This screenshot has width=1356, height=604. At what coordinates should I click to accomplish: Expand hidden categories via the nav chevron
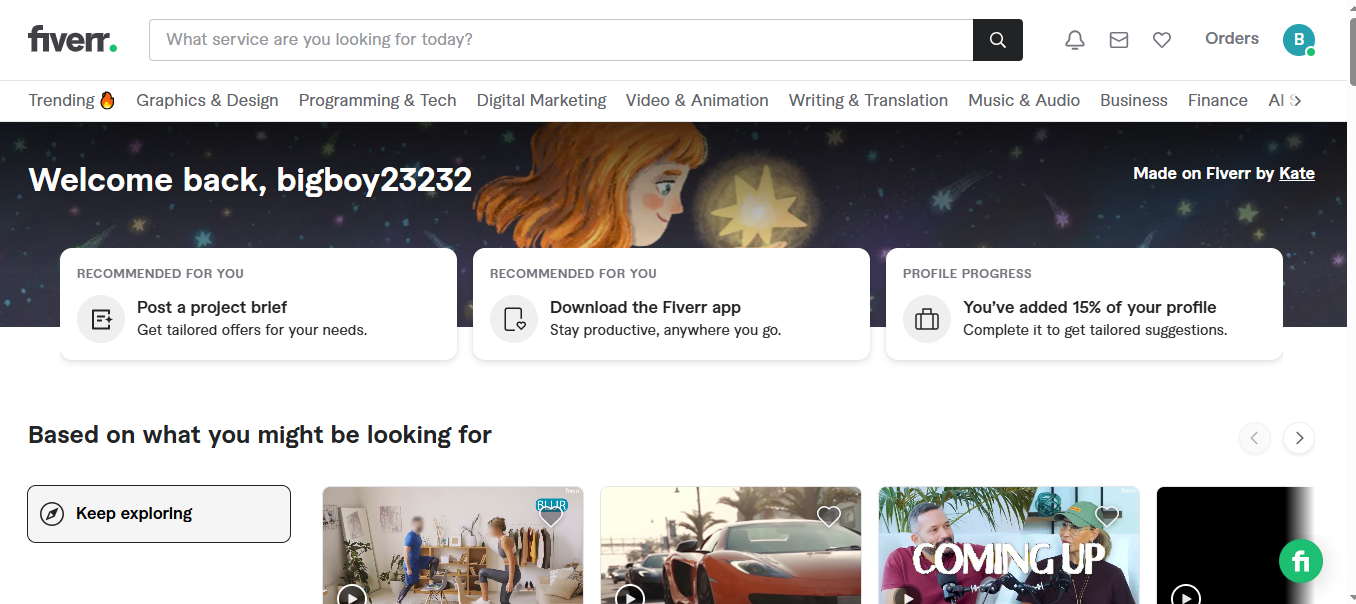coord(1295,100)
